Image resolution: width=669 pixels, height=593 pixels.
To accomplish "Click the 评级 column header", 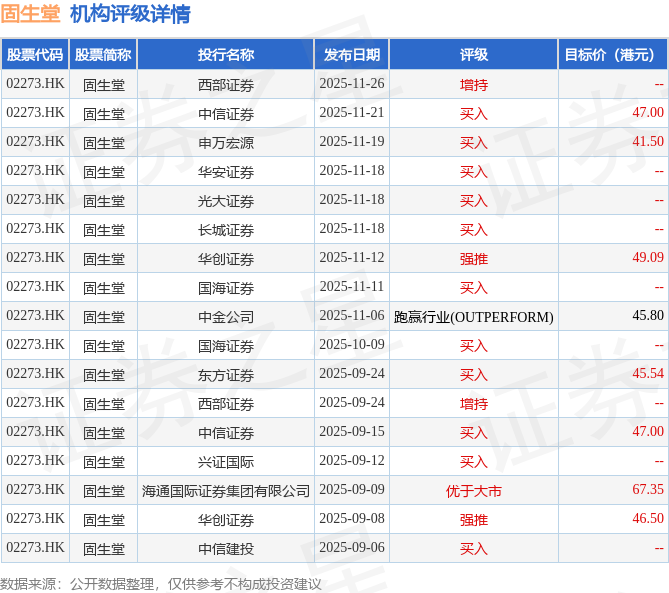I will (474, 55).
